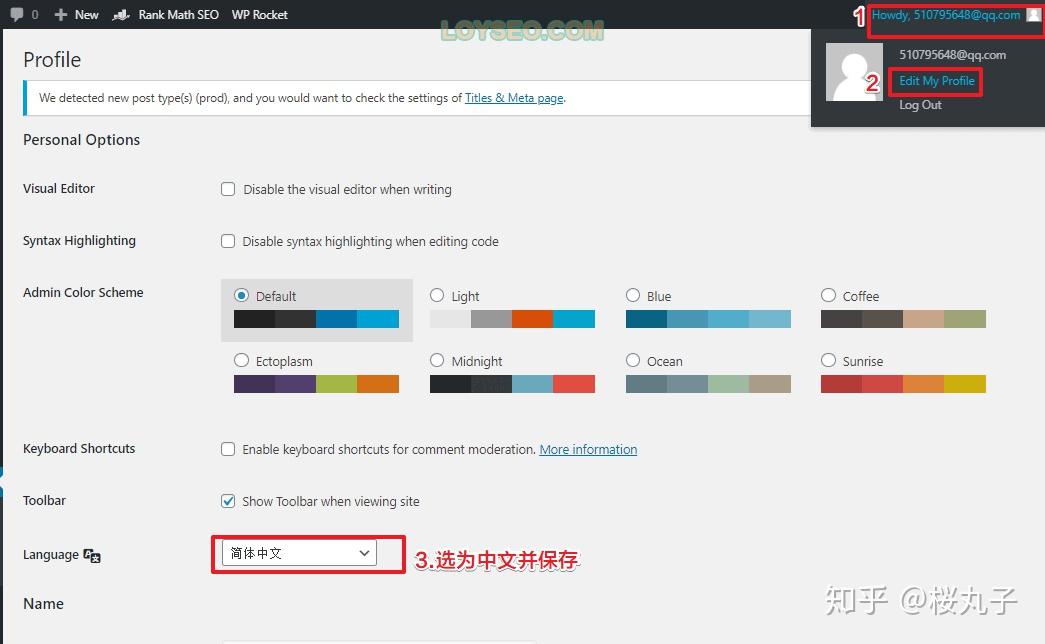Open the Rank Math SEO menu
This screenshot has width=1045, height=644.
tap(166, 15)
